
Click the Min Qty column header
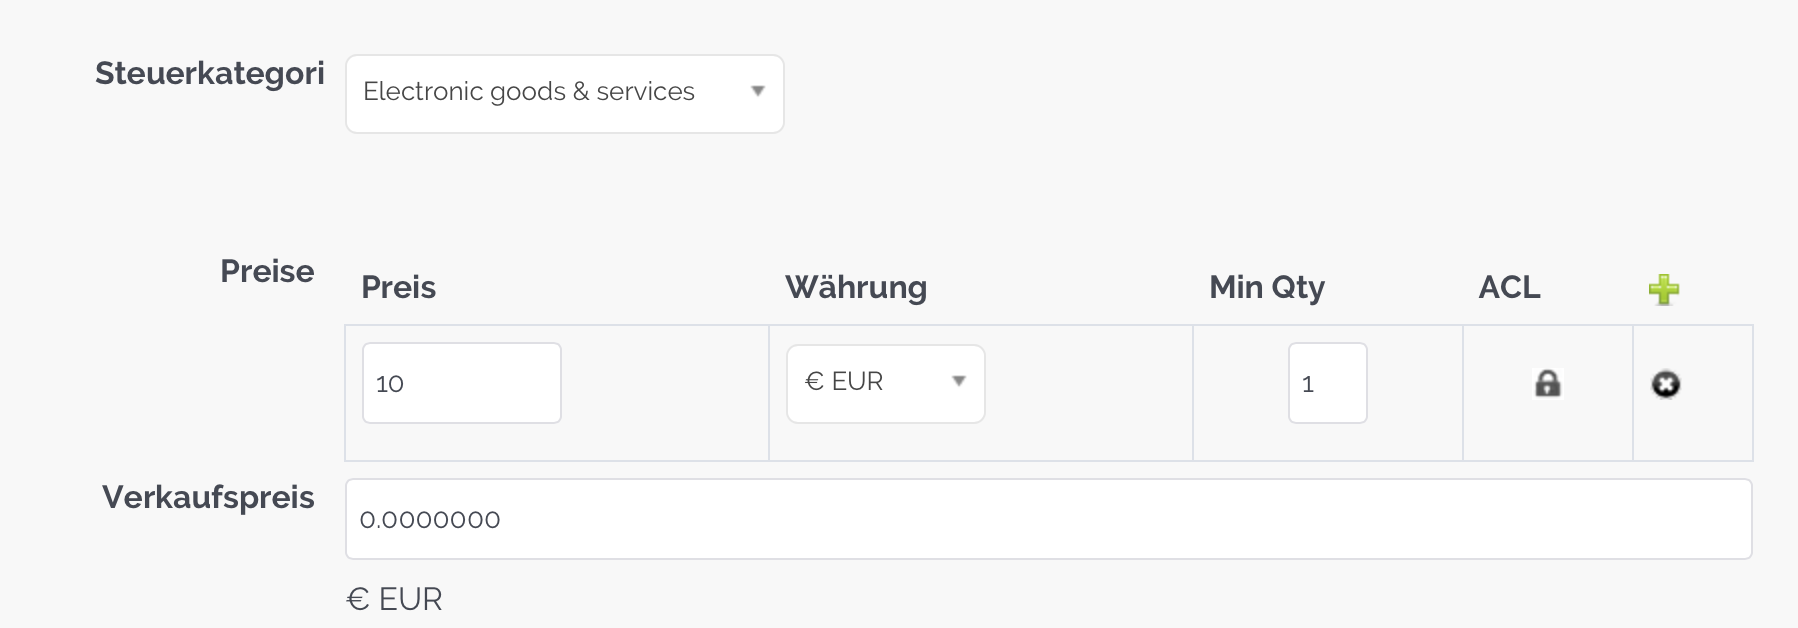click(1267, 288)
